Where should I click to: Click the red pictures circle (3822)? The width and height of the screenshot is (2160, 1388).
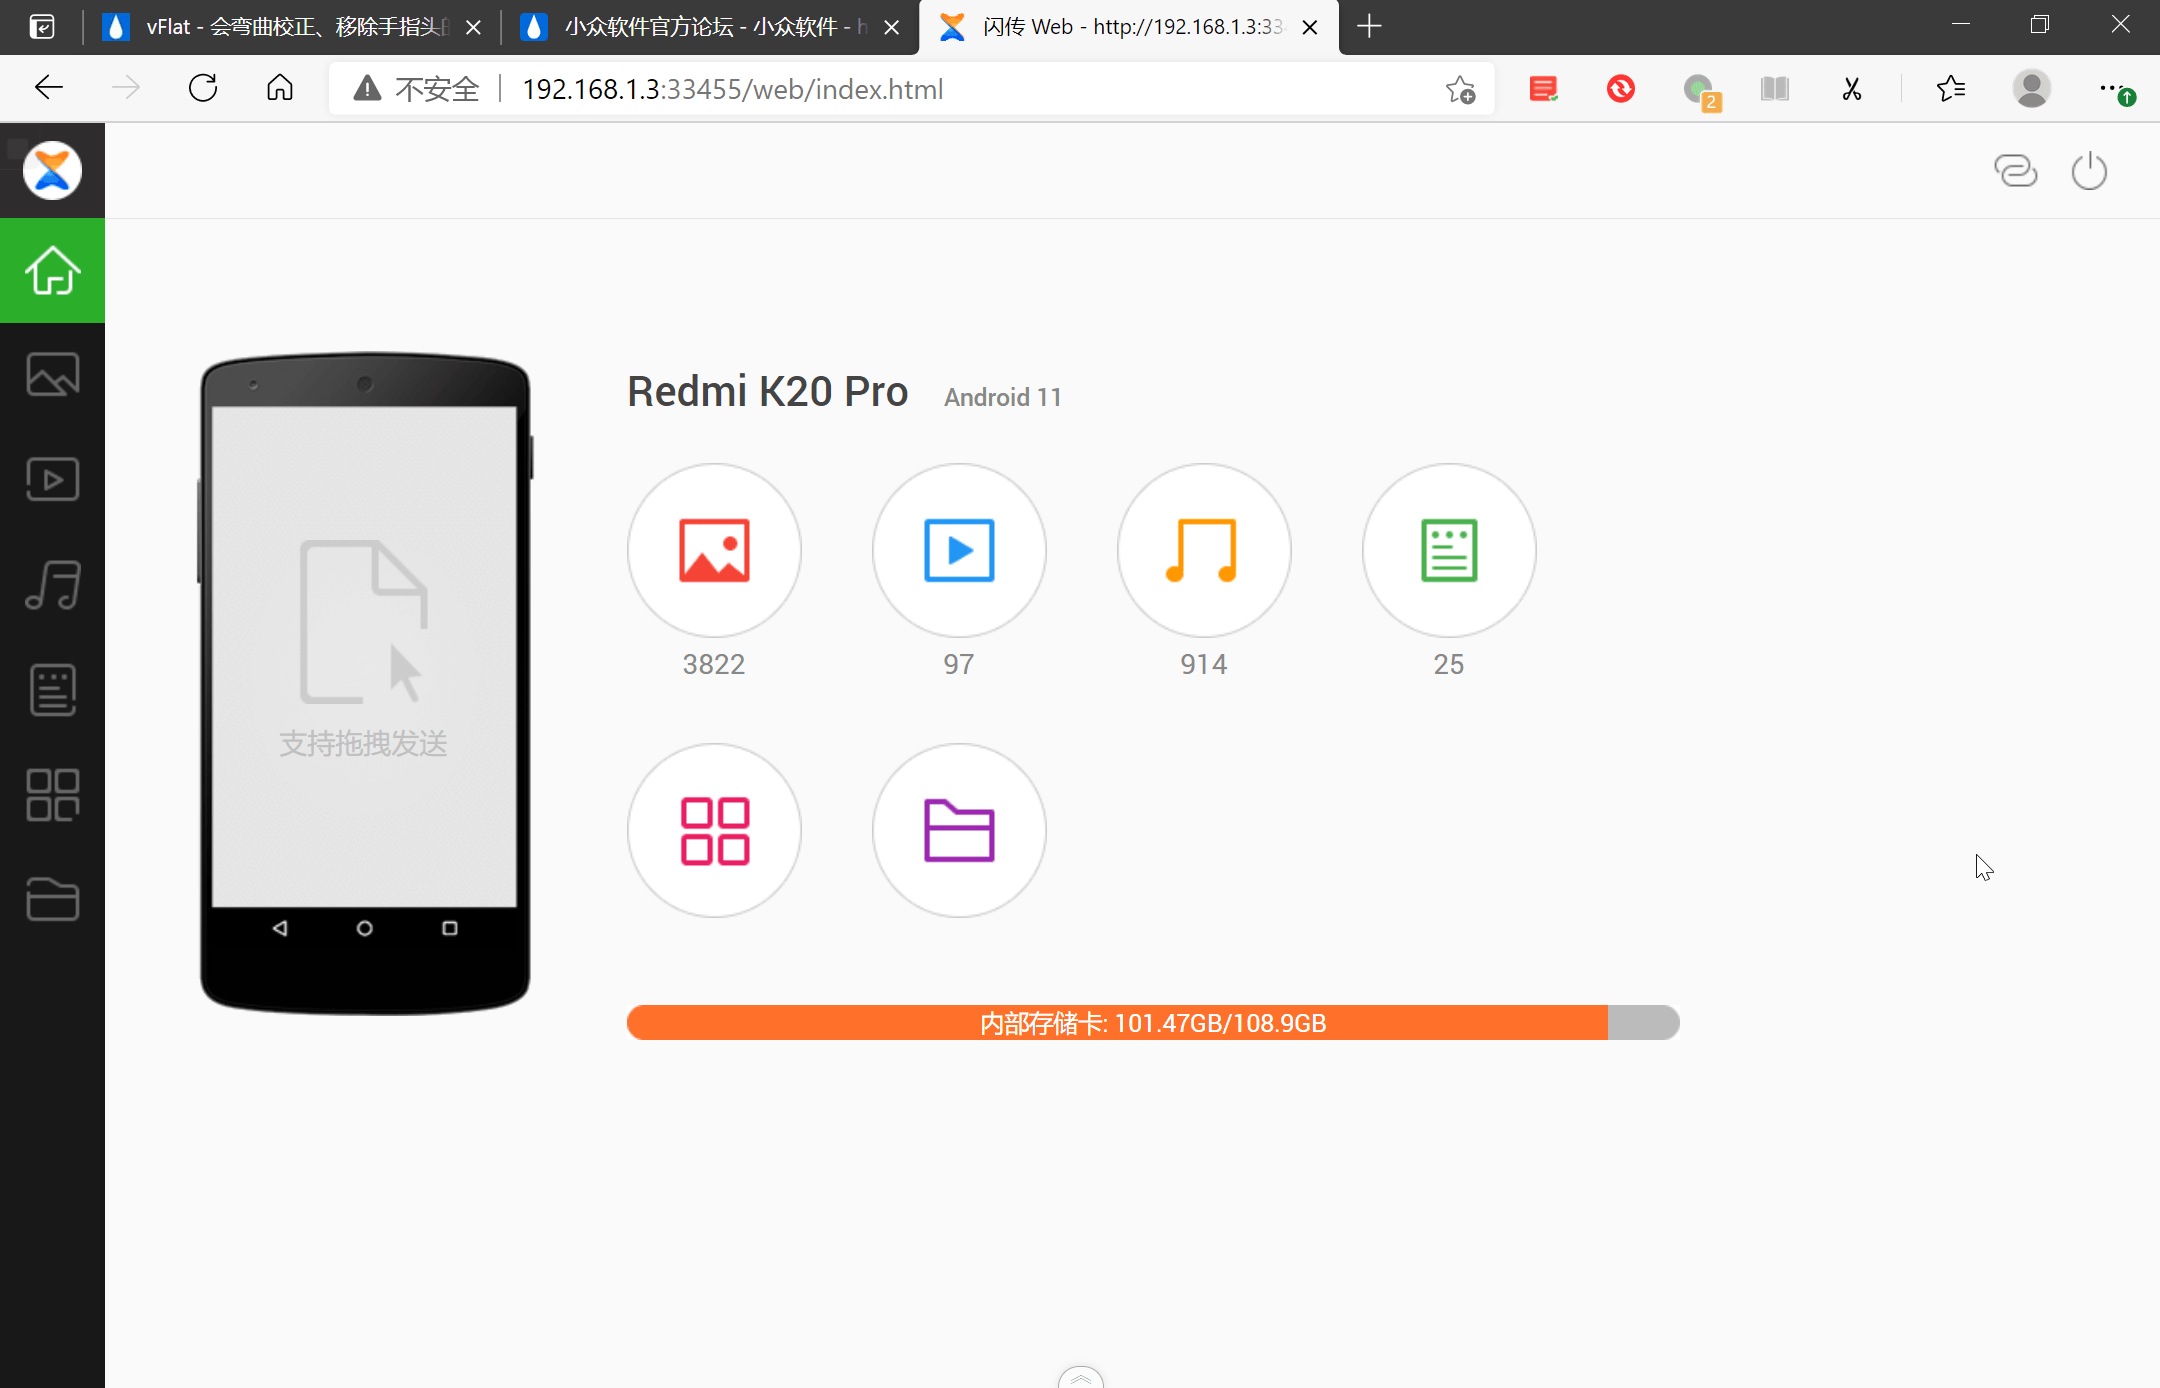pos(714,550)
